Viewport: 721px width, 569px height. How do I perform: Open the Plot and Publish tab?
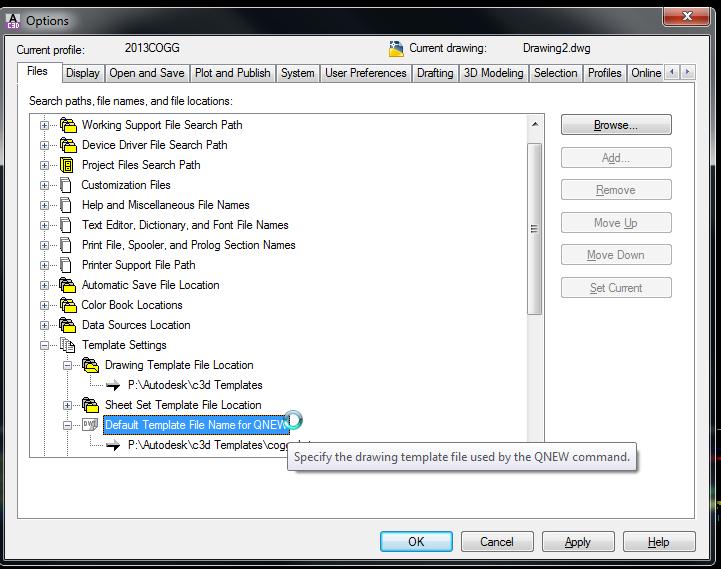tap(233, 73)
